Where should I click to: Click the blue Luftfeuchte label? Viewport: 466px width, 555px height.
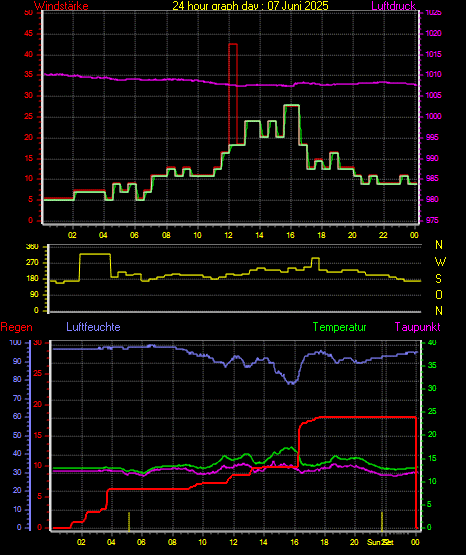tap(93, 327)
